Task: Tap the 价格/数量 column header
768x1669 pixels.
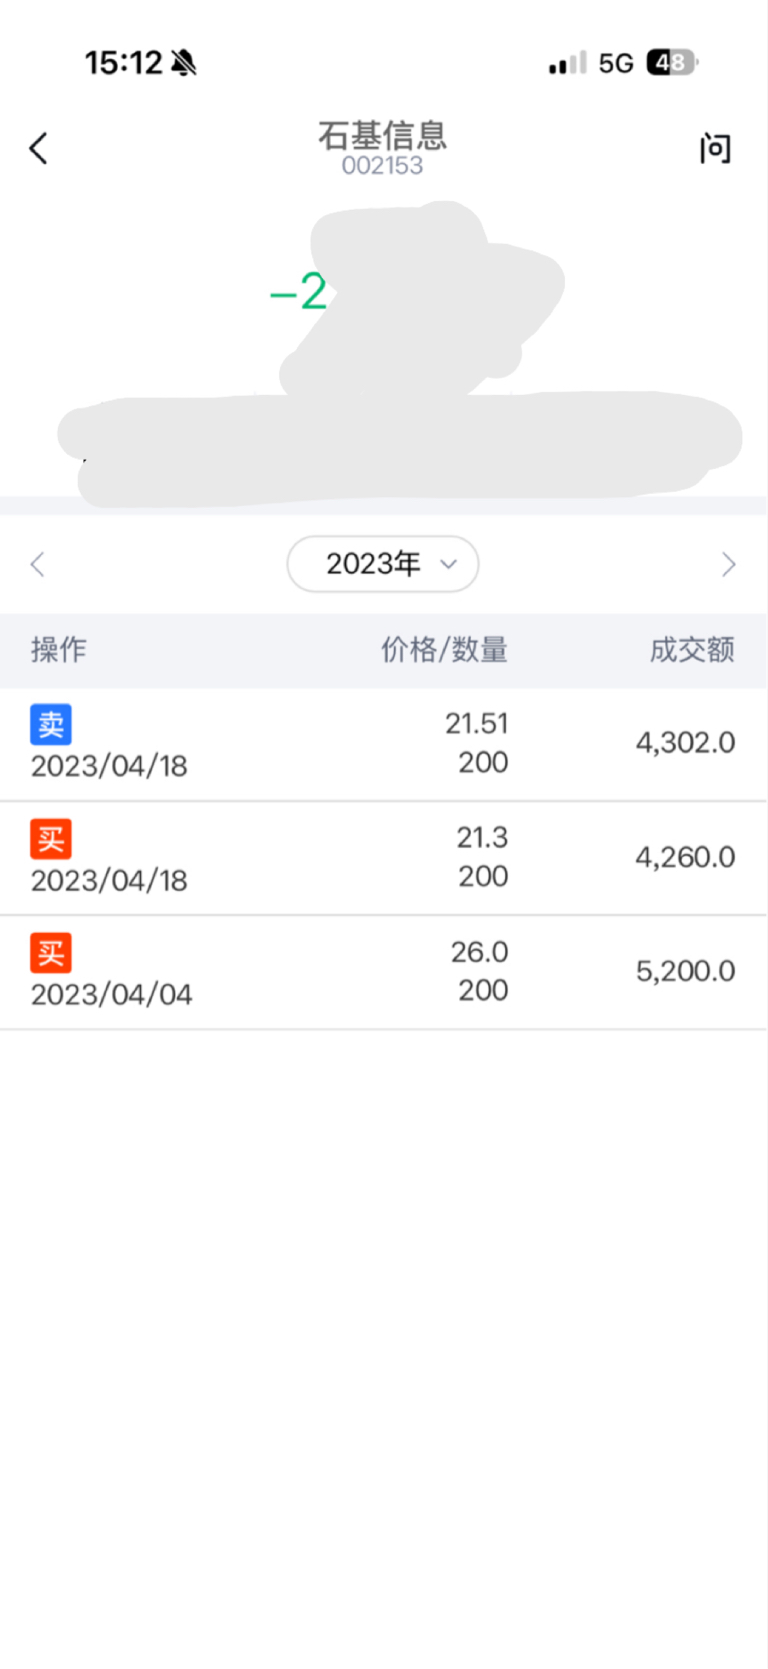Action: [x=444, y=650]
